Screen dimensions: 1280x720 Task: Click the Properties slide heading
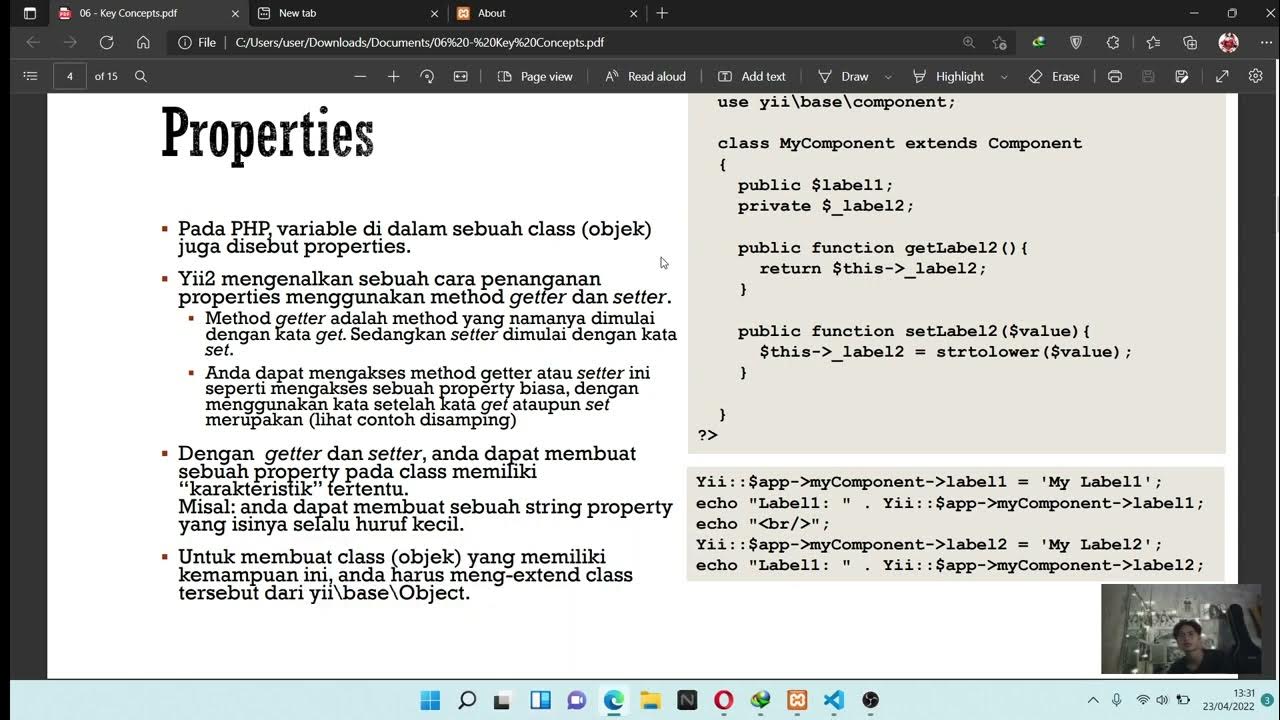coord(267,134)
